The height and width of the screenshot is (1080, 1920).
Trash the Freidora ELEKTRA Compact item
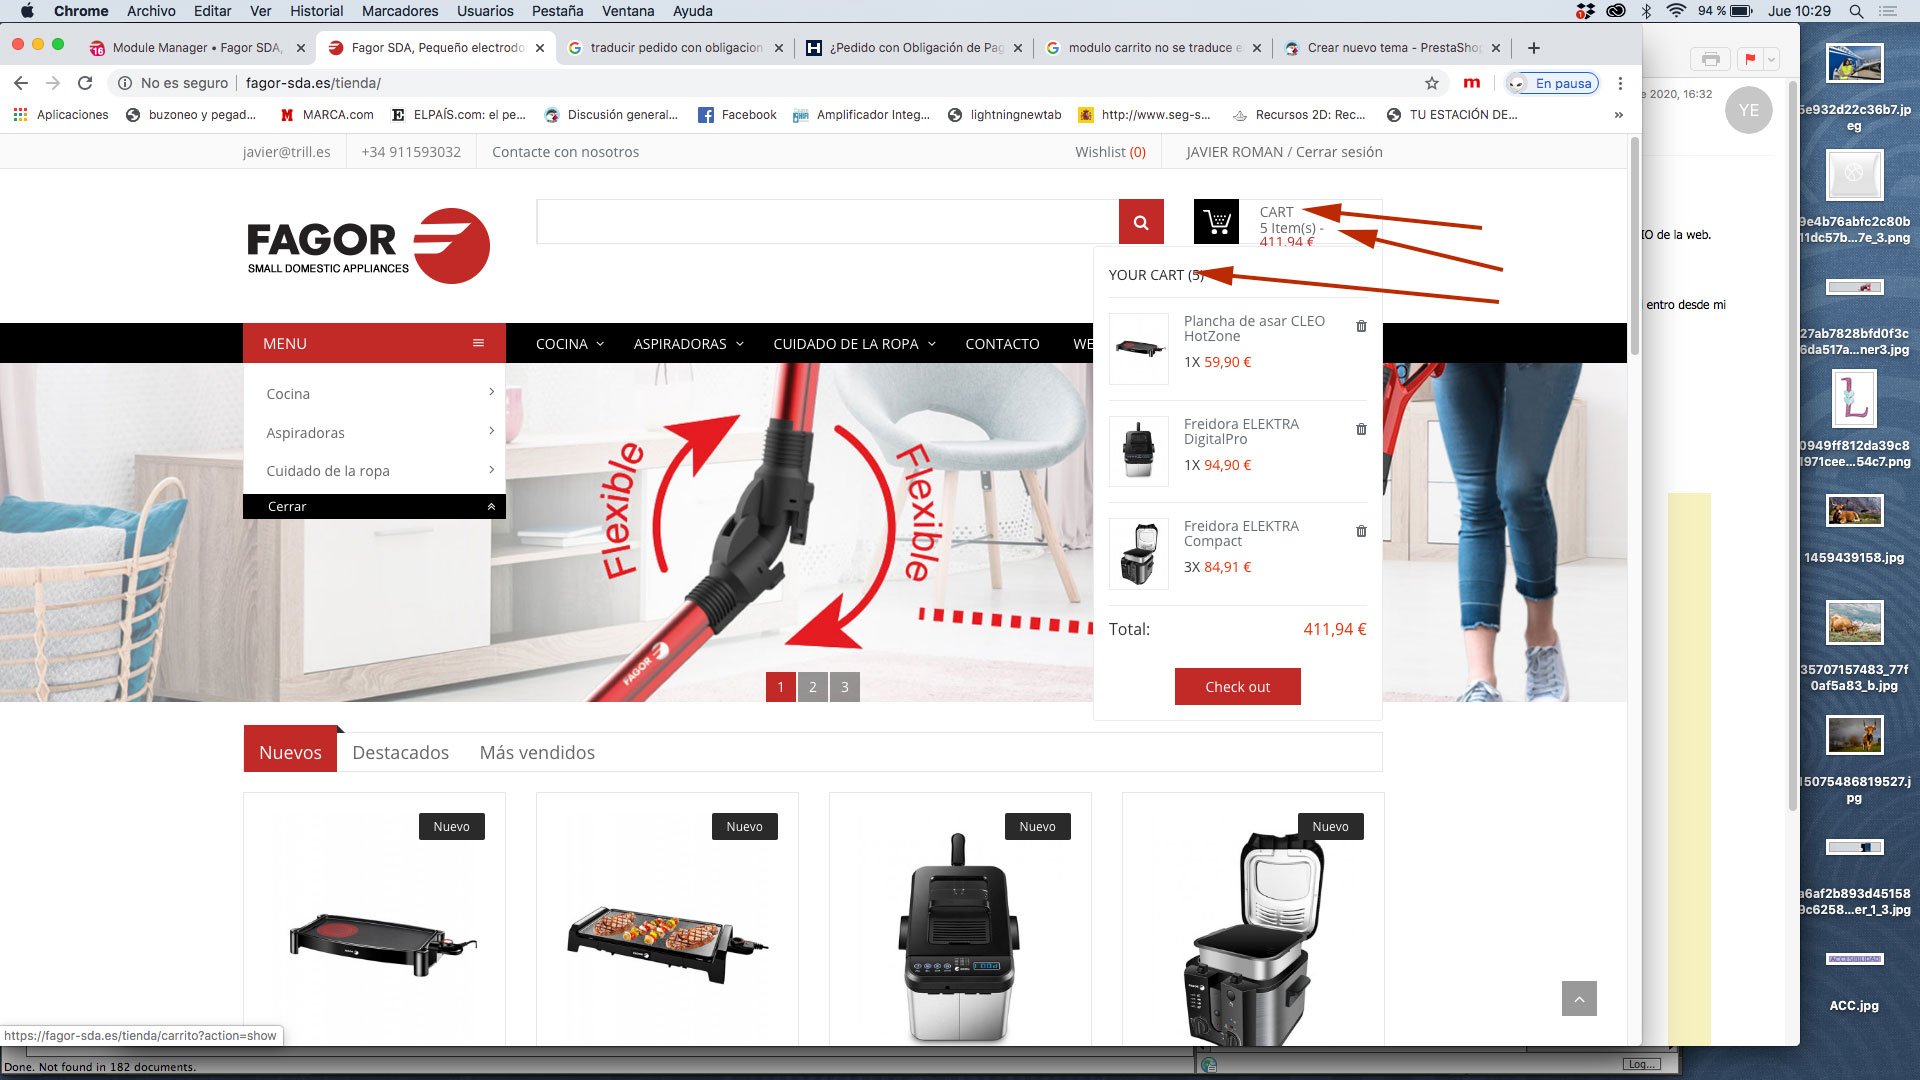[1361, 531]
